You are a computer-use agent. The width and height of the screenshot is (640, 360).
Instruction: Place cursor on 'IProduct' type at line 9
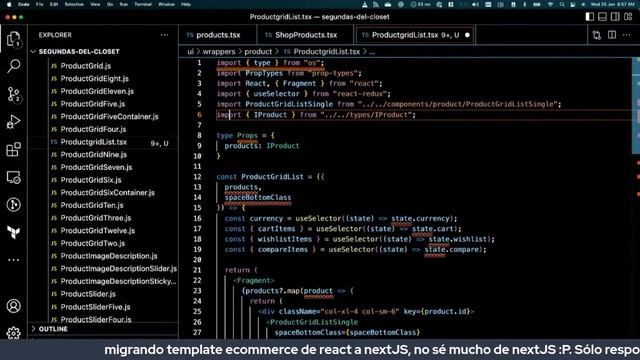282,146
